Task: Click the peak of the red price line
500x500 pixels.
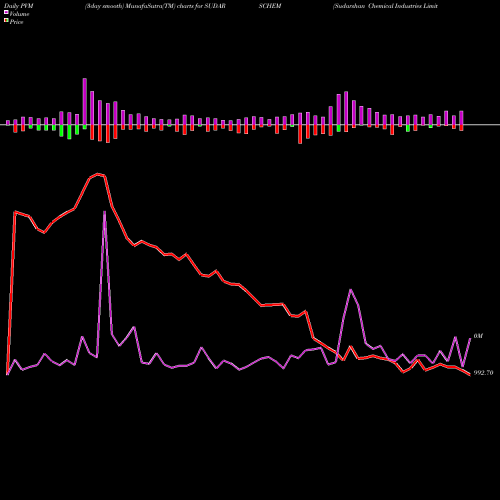Action: 98,174
